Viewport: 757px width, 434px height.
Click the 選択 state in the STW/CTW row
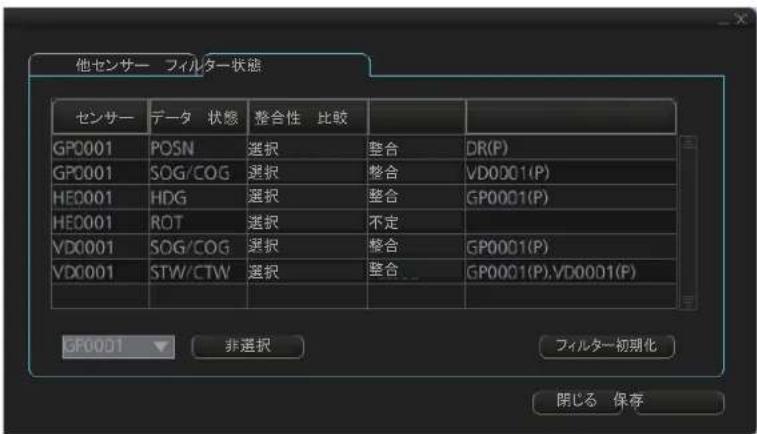(307, 272)
